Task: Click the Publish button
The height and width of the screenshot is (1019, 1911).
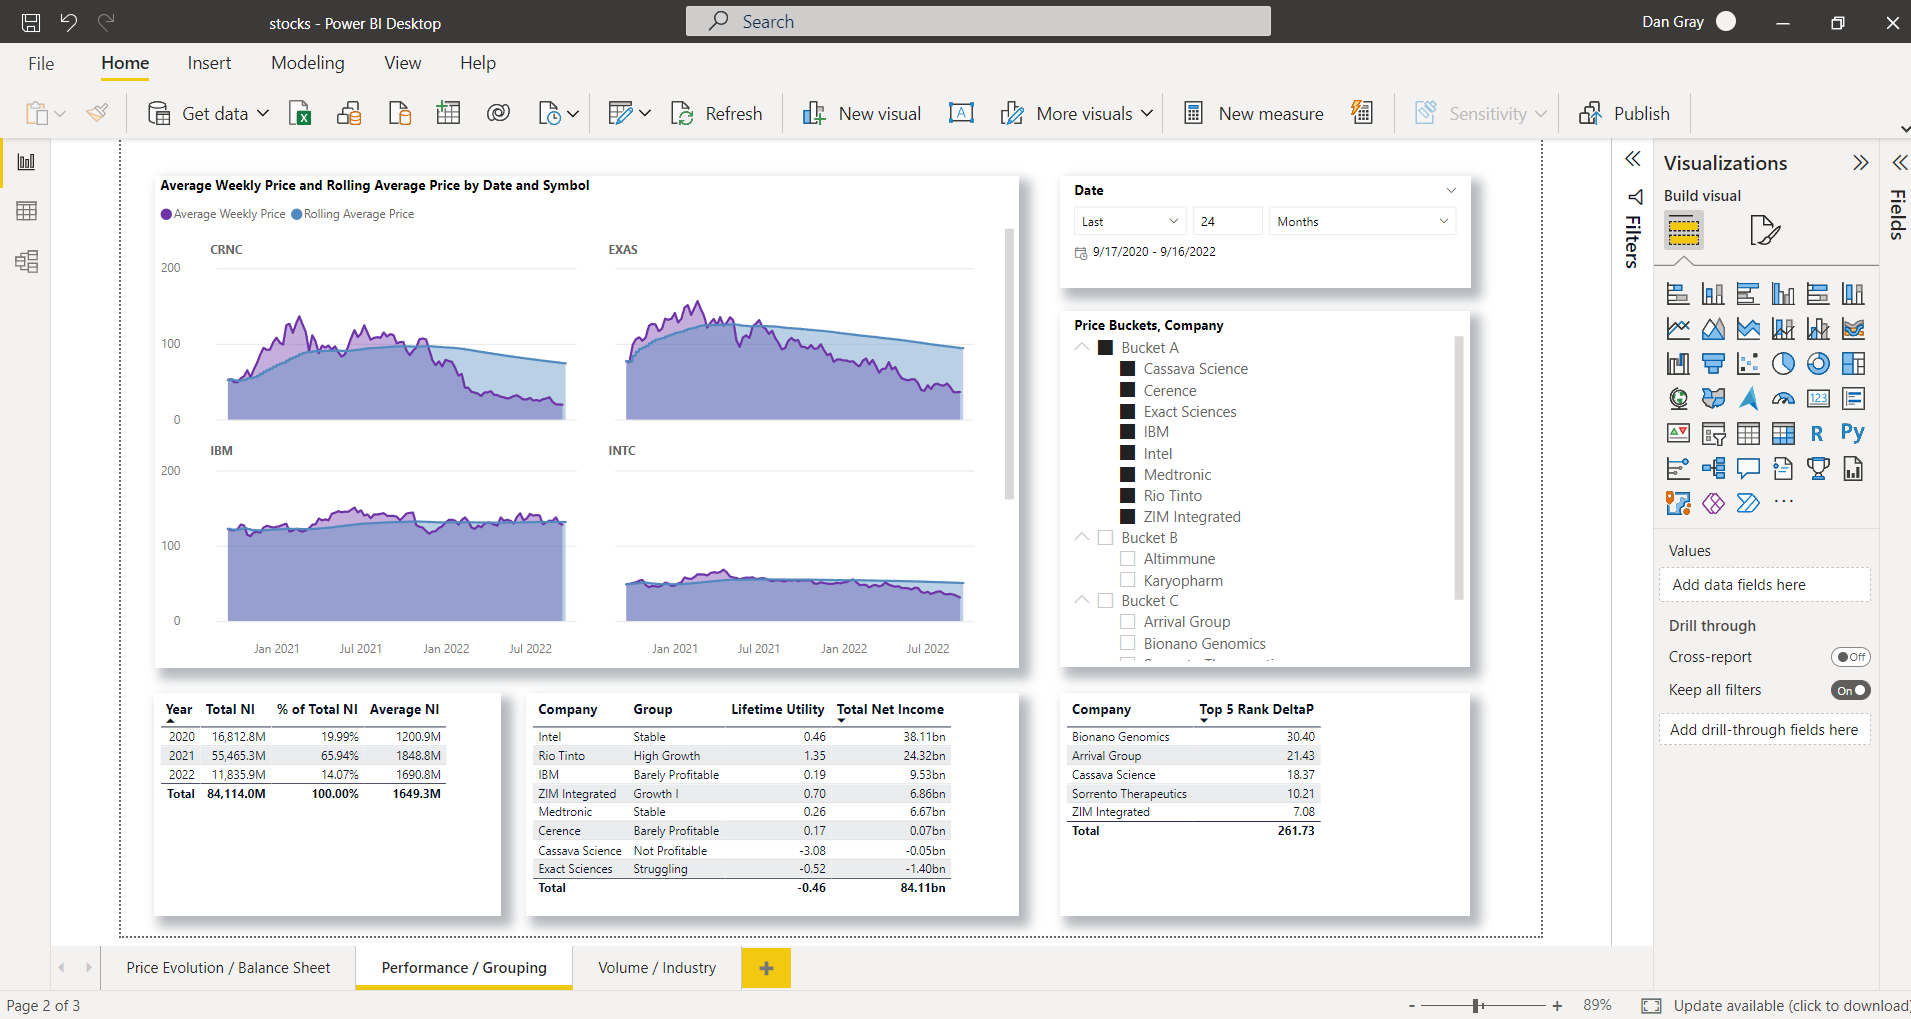Action: click(x=1624, y=113)
